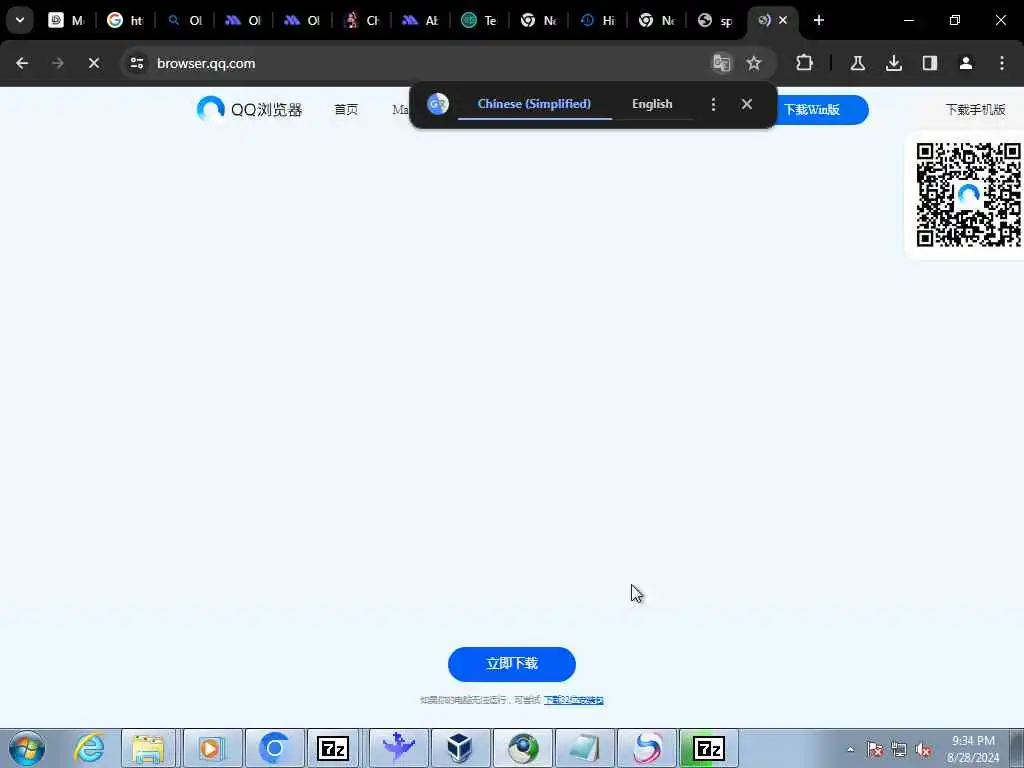Click the 立即下载 button
Screen dimensions: 1024x768
pyautogui.click(x=512, y=664)
